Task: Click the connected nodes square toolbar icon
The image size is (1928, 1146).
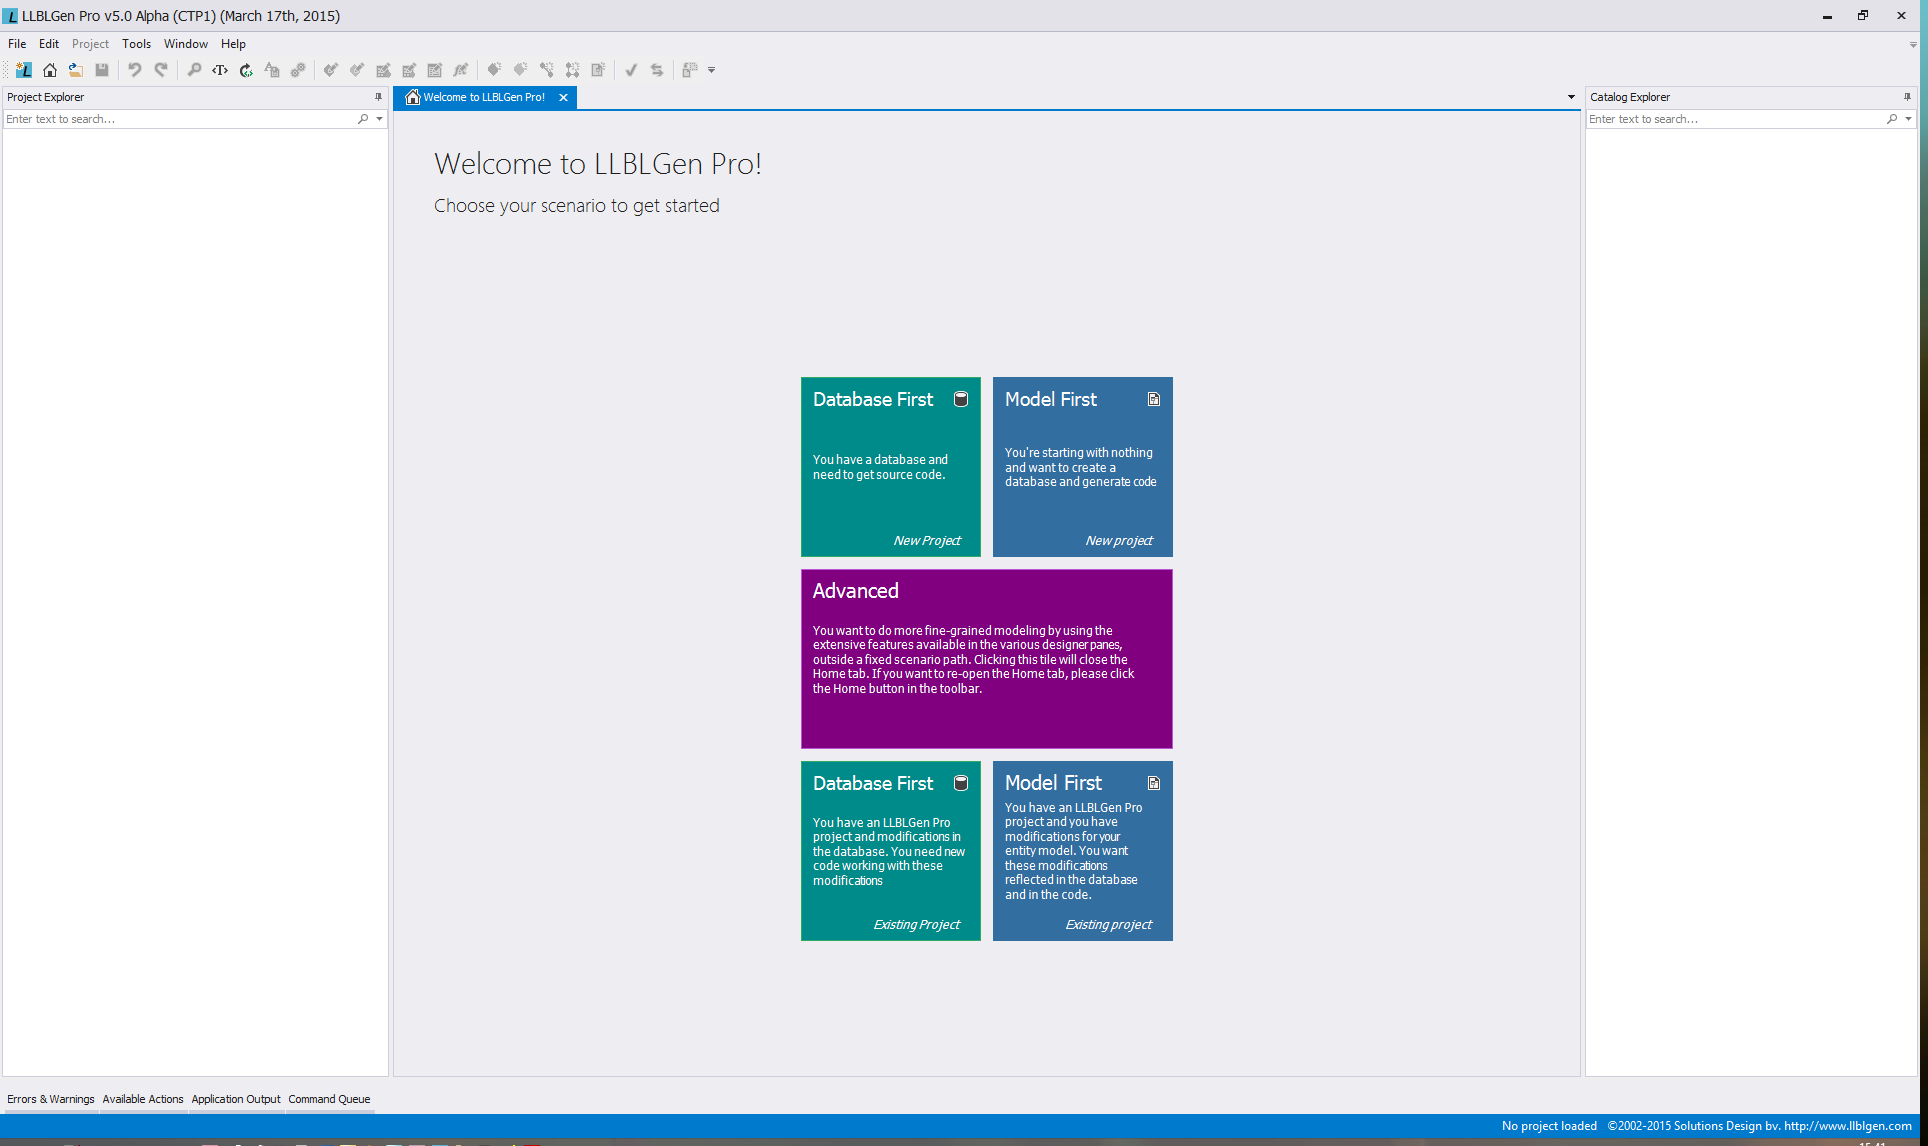Action: [x=572, y=70]
